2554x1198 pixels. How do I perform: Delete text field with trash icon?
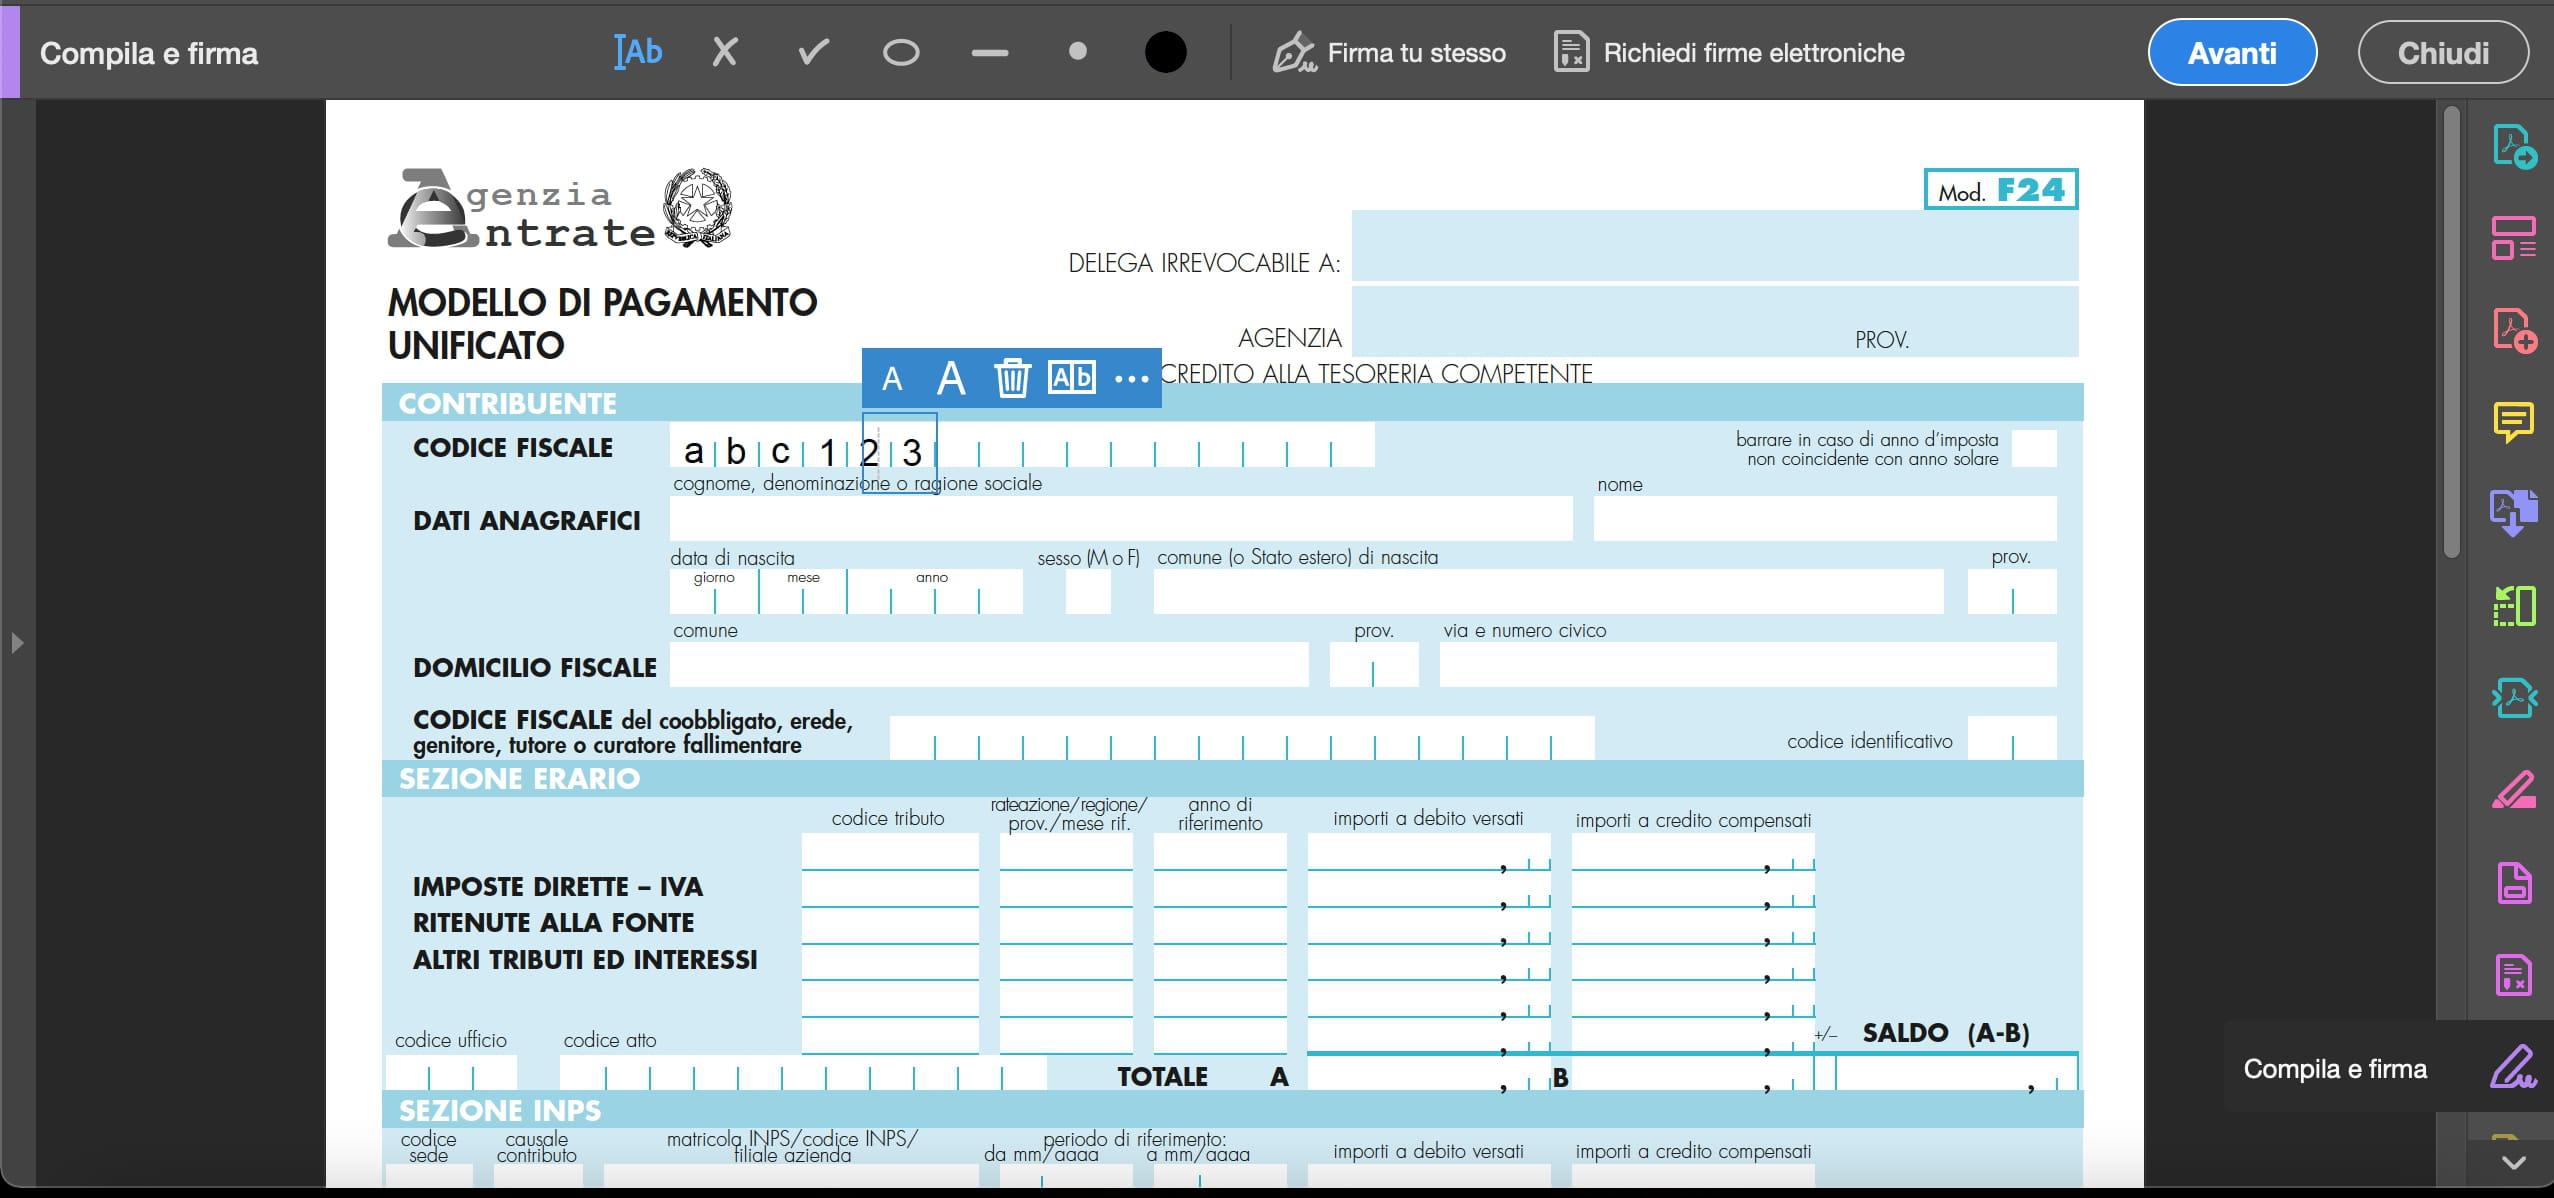pyautogui.click(x=1012, y=378)
